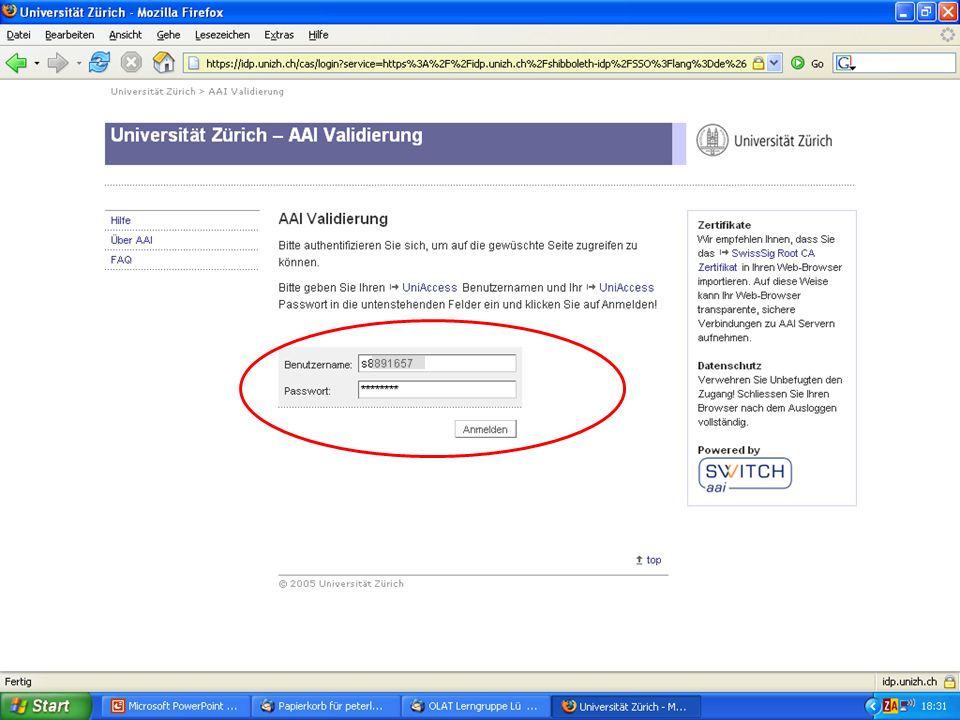Open the FAQ sidebar link
The width and height of the screenshot is (960, 720).
tap(121, 260)
